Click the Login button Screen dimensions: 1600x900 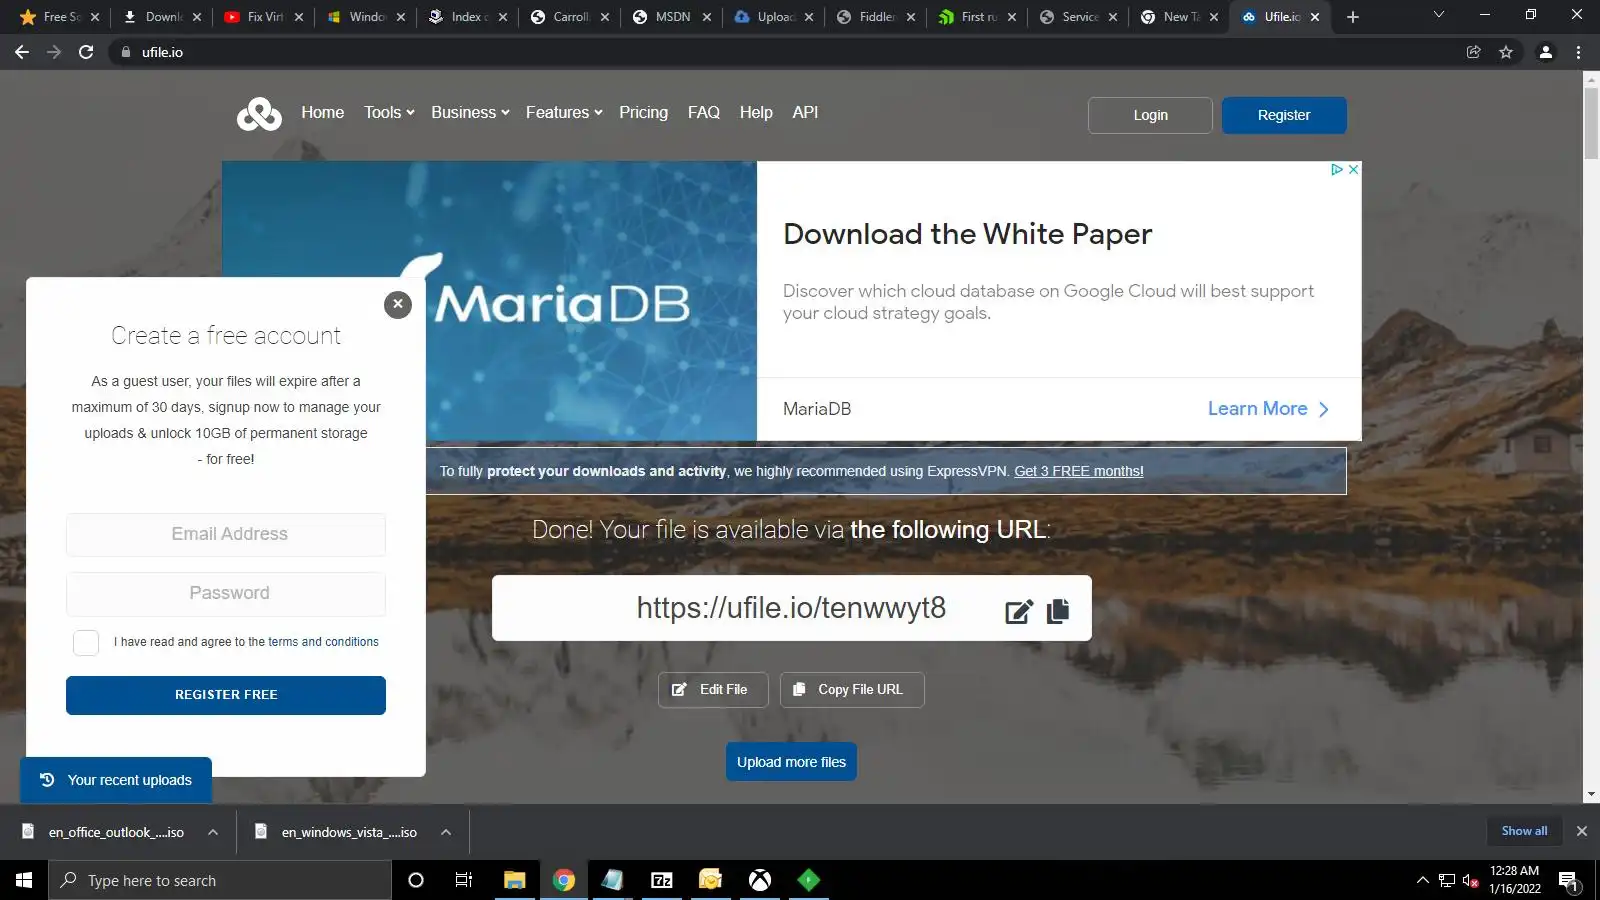[x=1150, y=115]
